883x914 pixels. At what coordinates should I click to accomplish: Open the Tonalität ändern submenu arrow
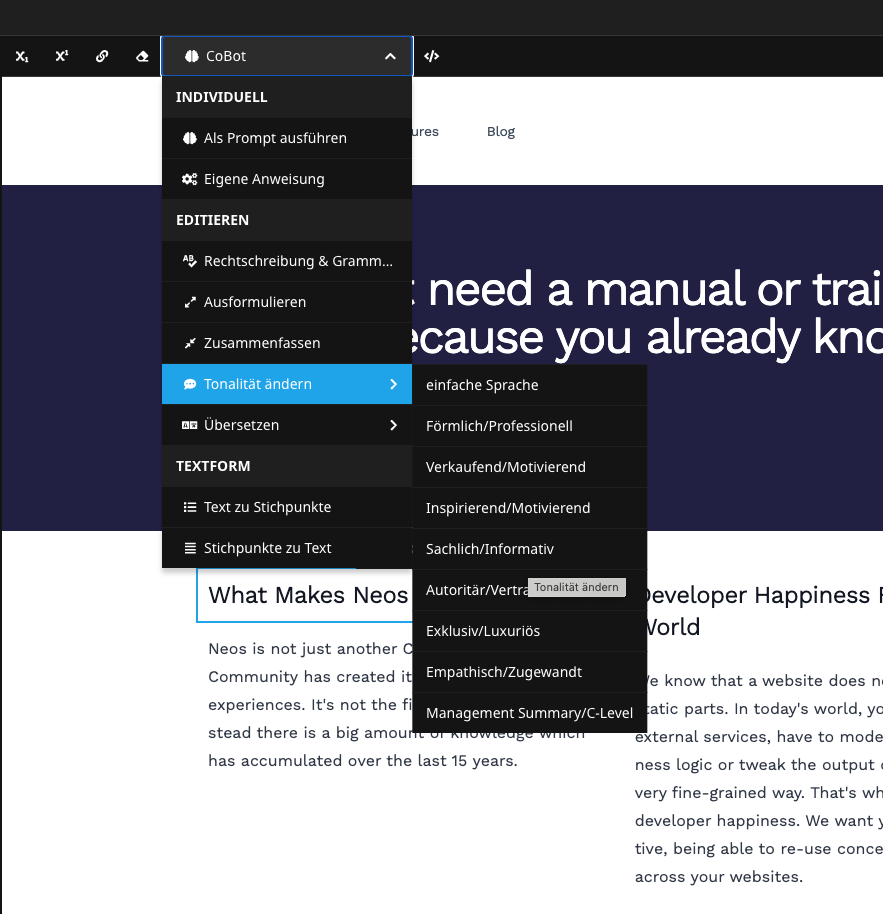(392, 384)
